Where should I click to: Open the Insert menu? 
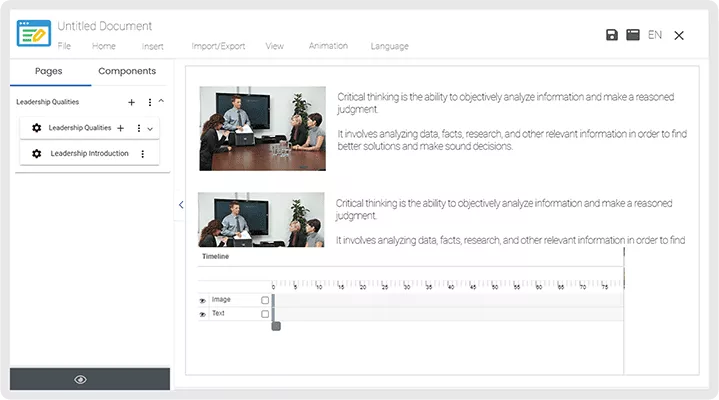pyautogui.click(x=153, y=46)
